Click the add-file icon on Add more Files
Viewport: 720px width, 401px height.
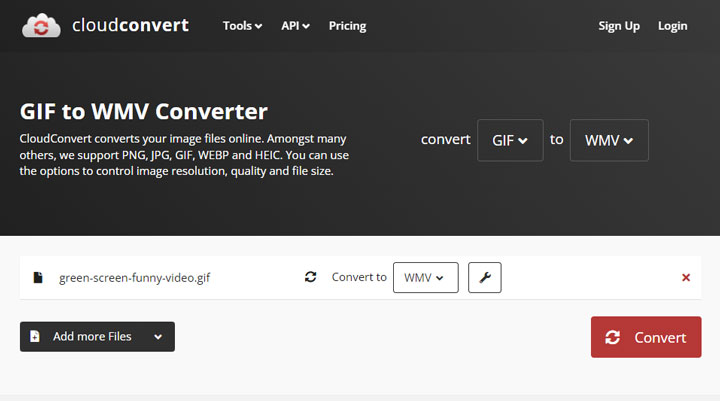pos(36,337)
